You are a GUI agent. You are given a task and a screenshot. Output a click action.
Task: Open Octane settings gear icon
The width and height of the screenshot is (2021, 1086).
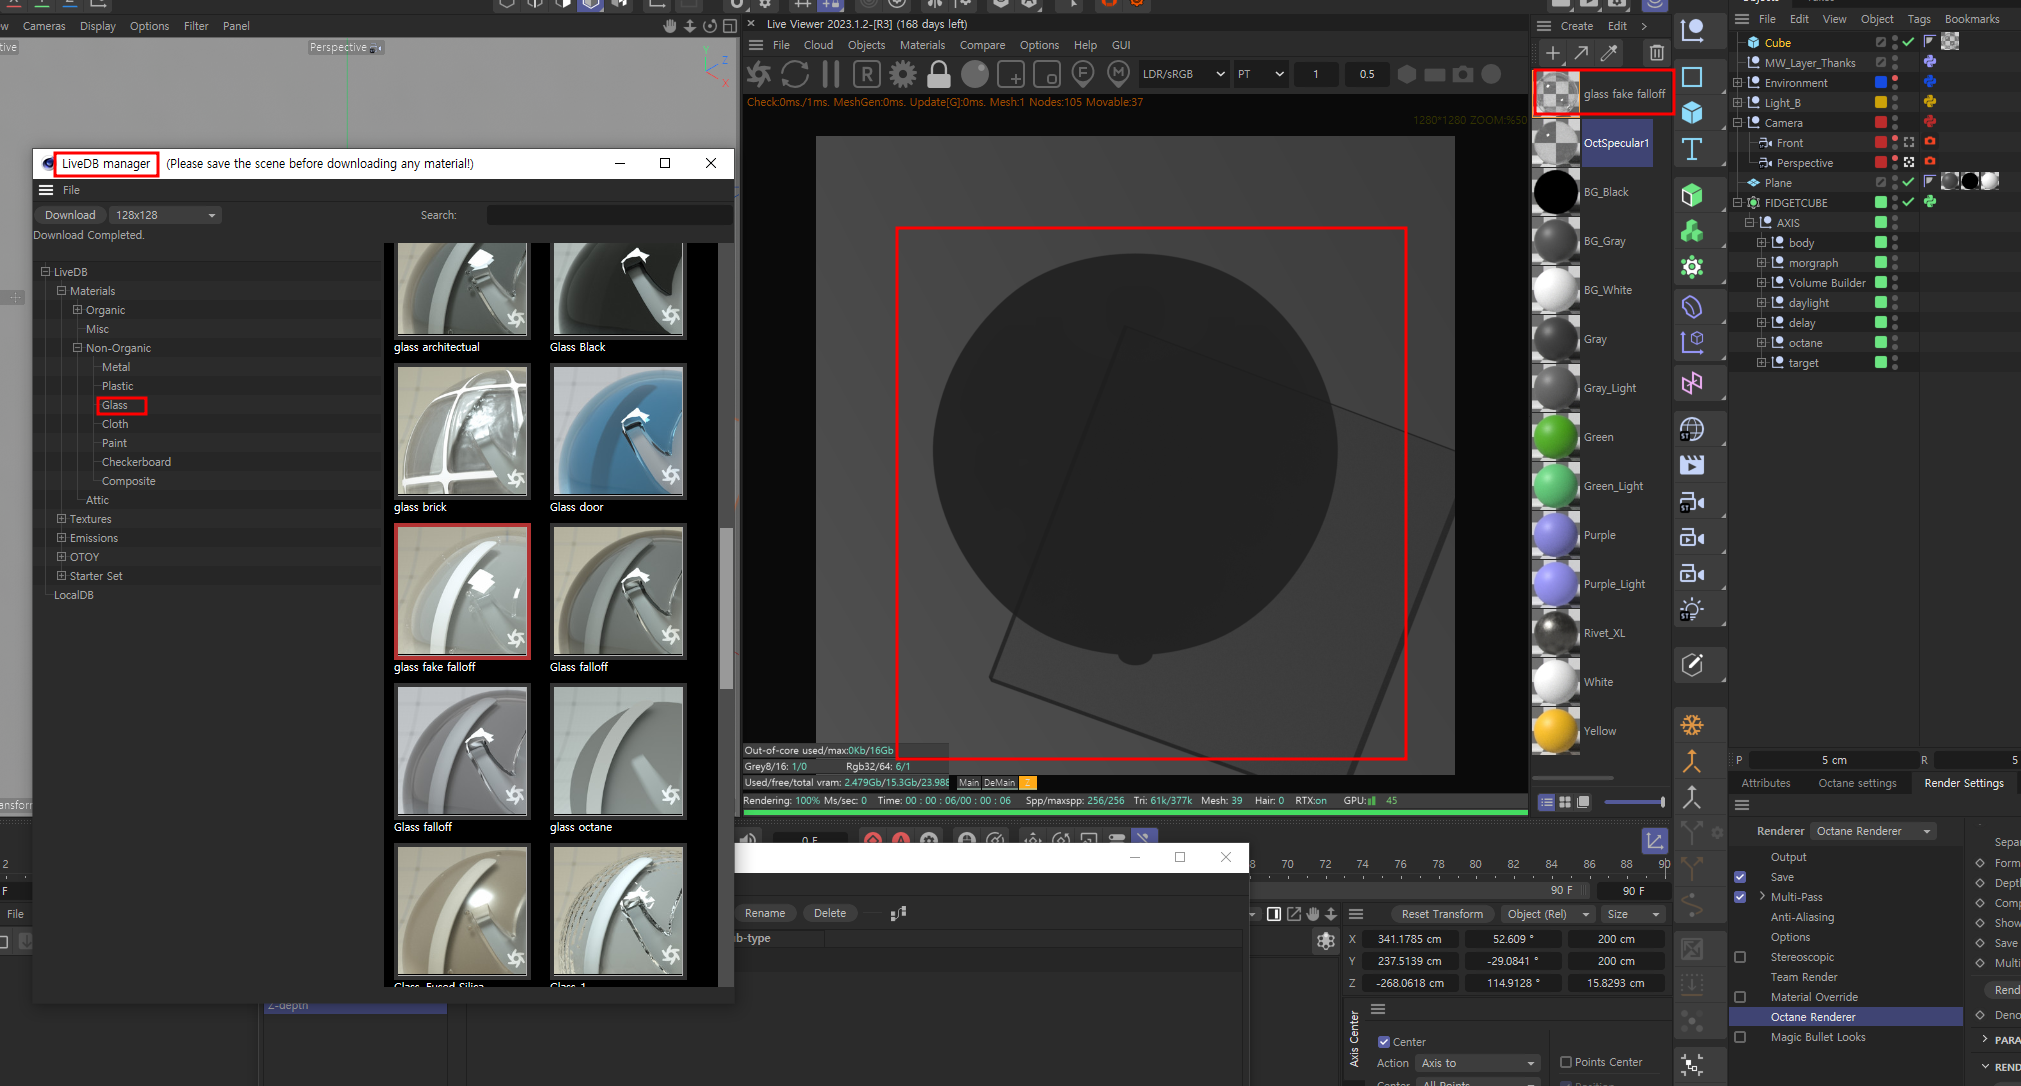point(903,74)
